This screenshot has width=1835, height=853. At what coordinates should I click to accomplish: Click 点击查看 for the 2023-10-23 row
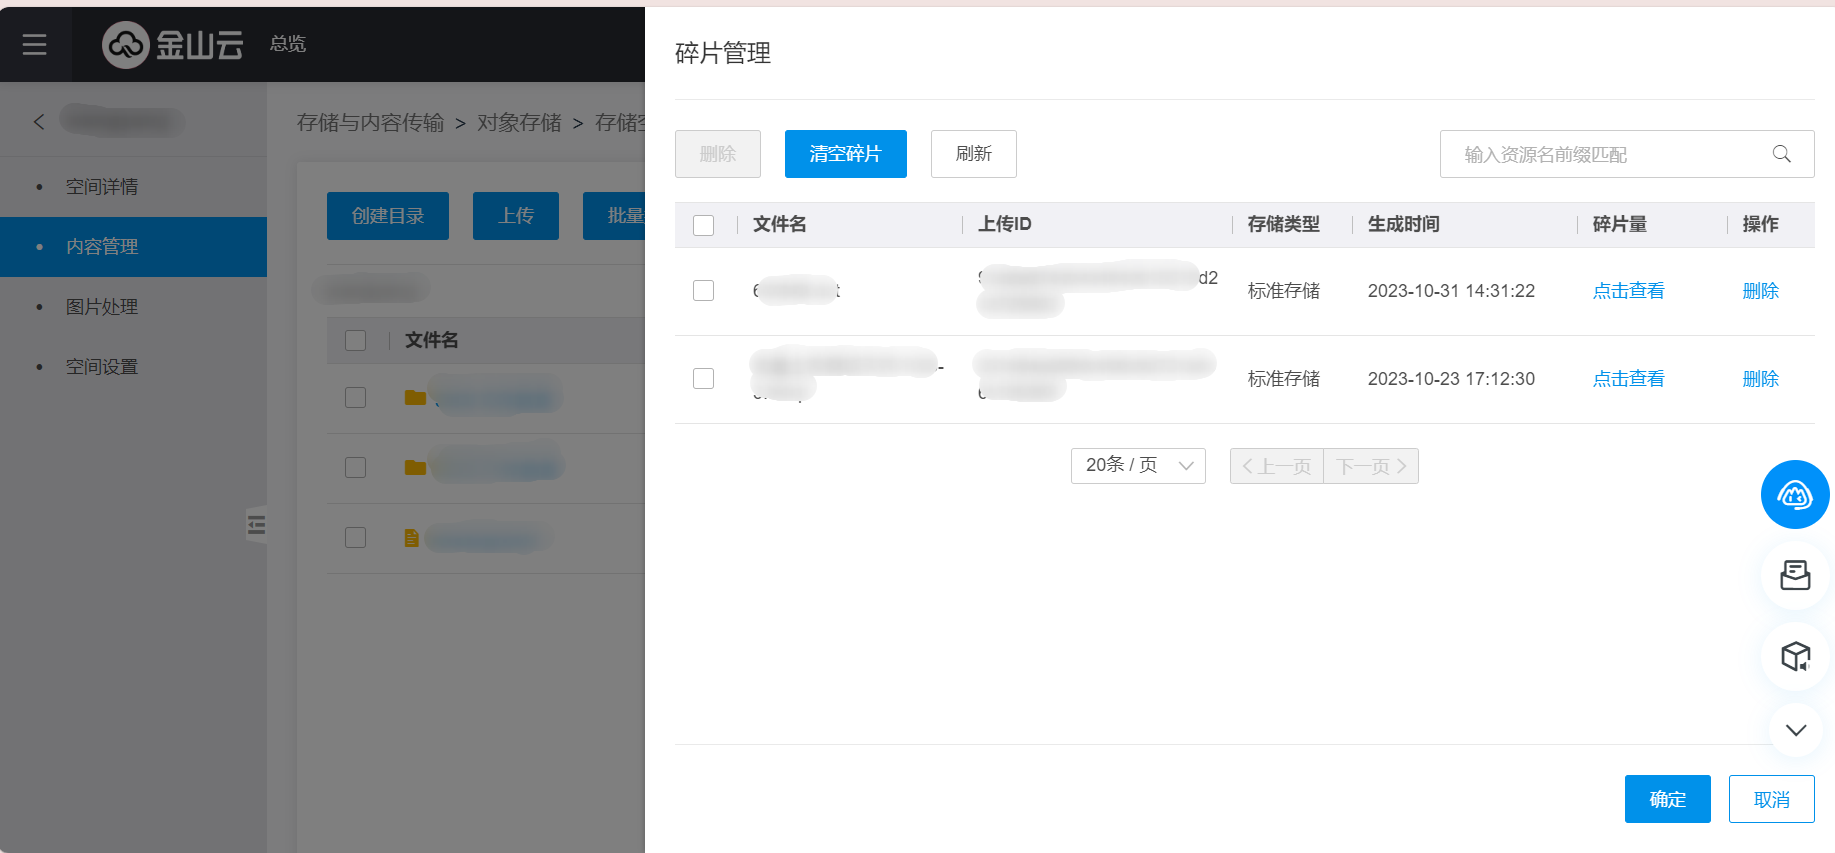[x=1629, y=379]
